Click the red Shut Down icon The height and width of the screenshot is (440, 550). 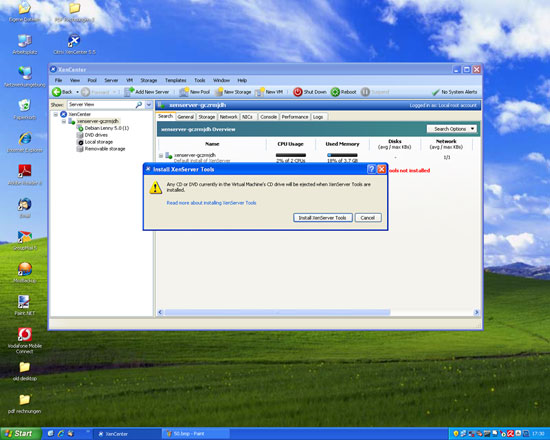coord(297,92)
